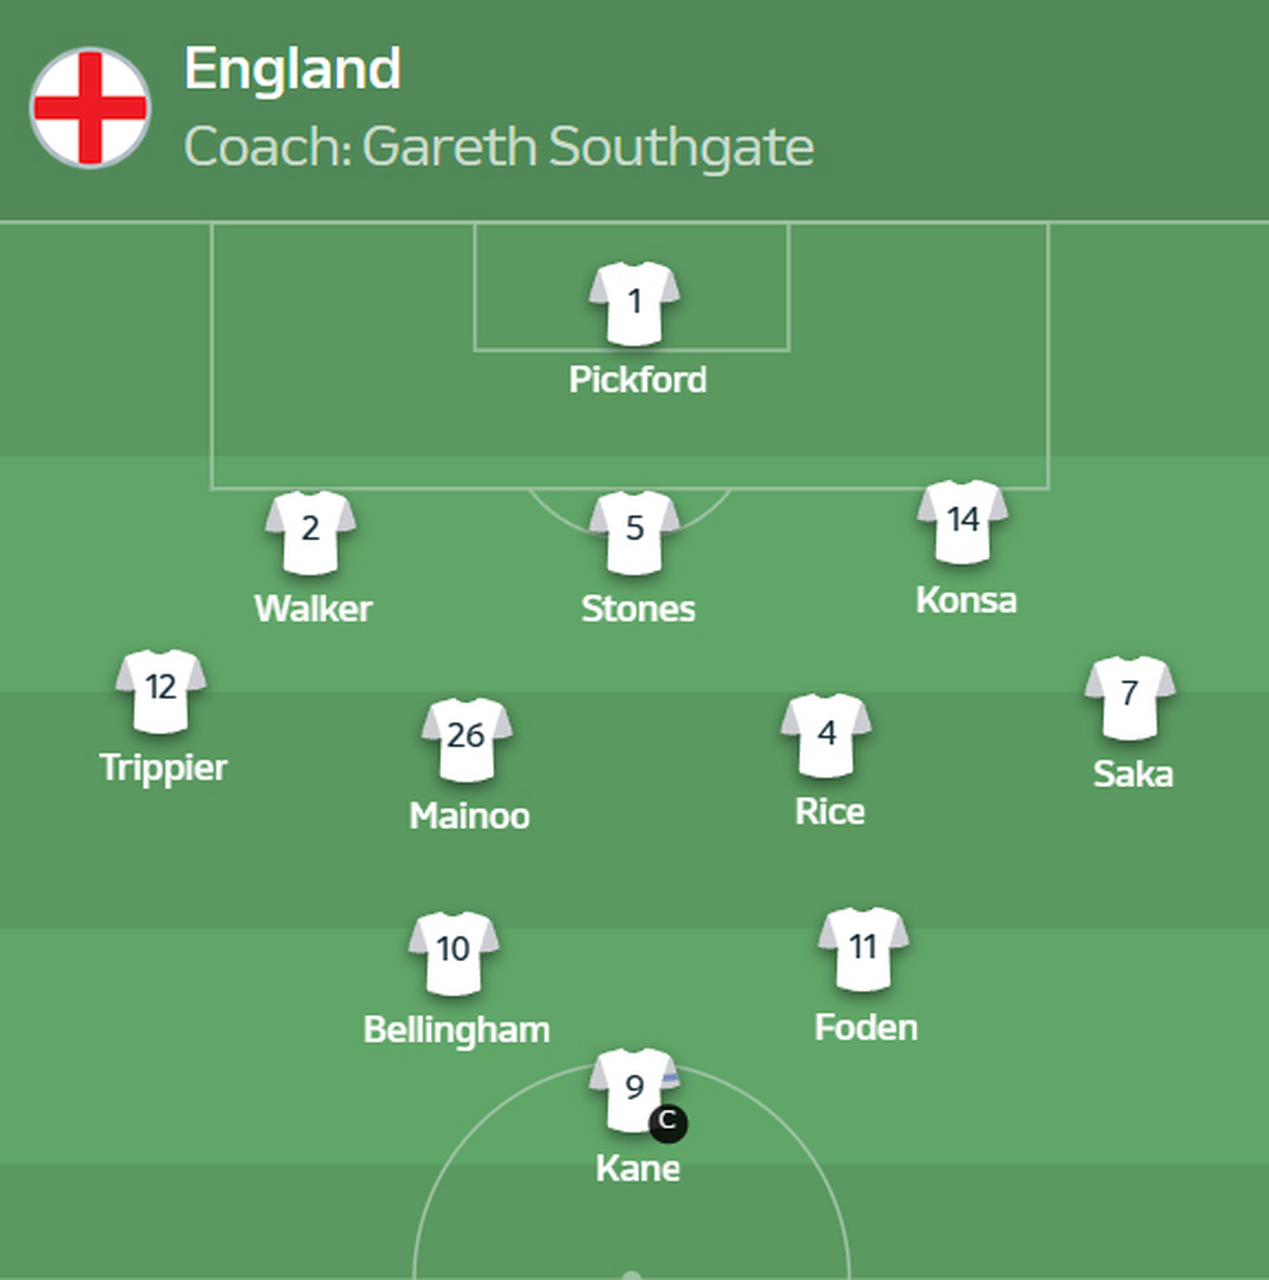Open the England team name heading
Viewport: 1269px width, 1280px height.
coord(293,70)
